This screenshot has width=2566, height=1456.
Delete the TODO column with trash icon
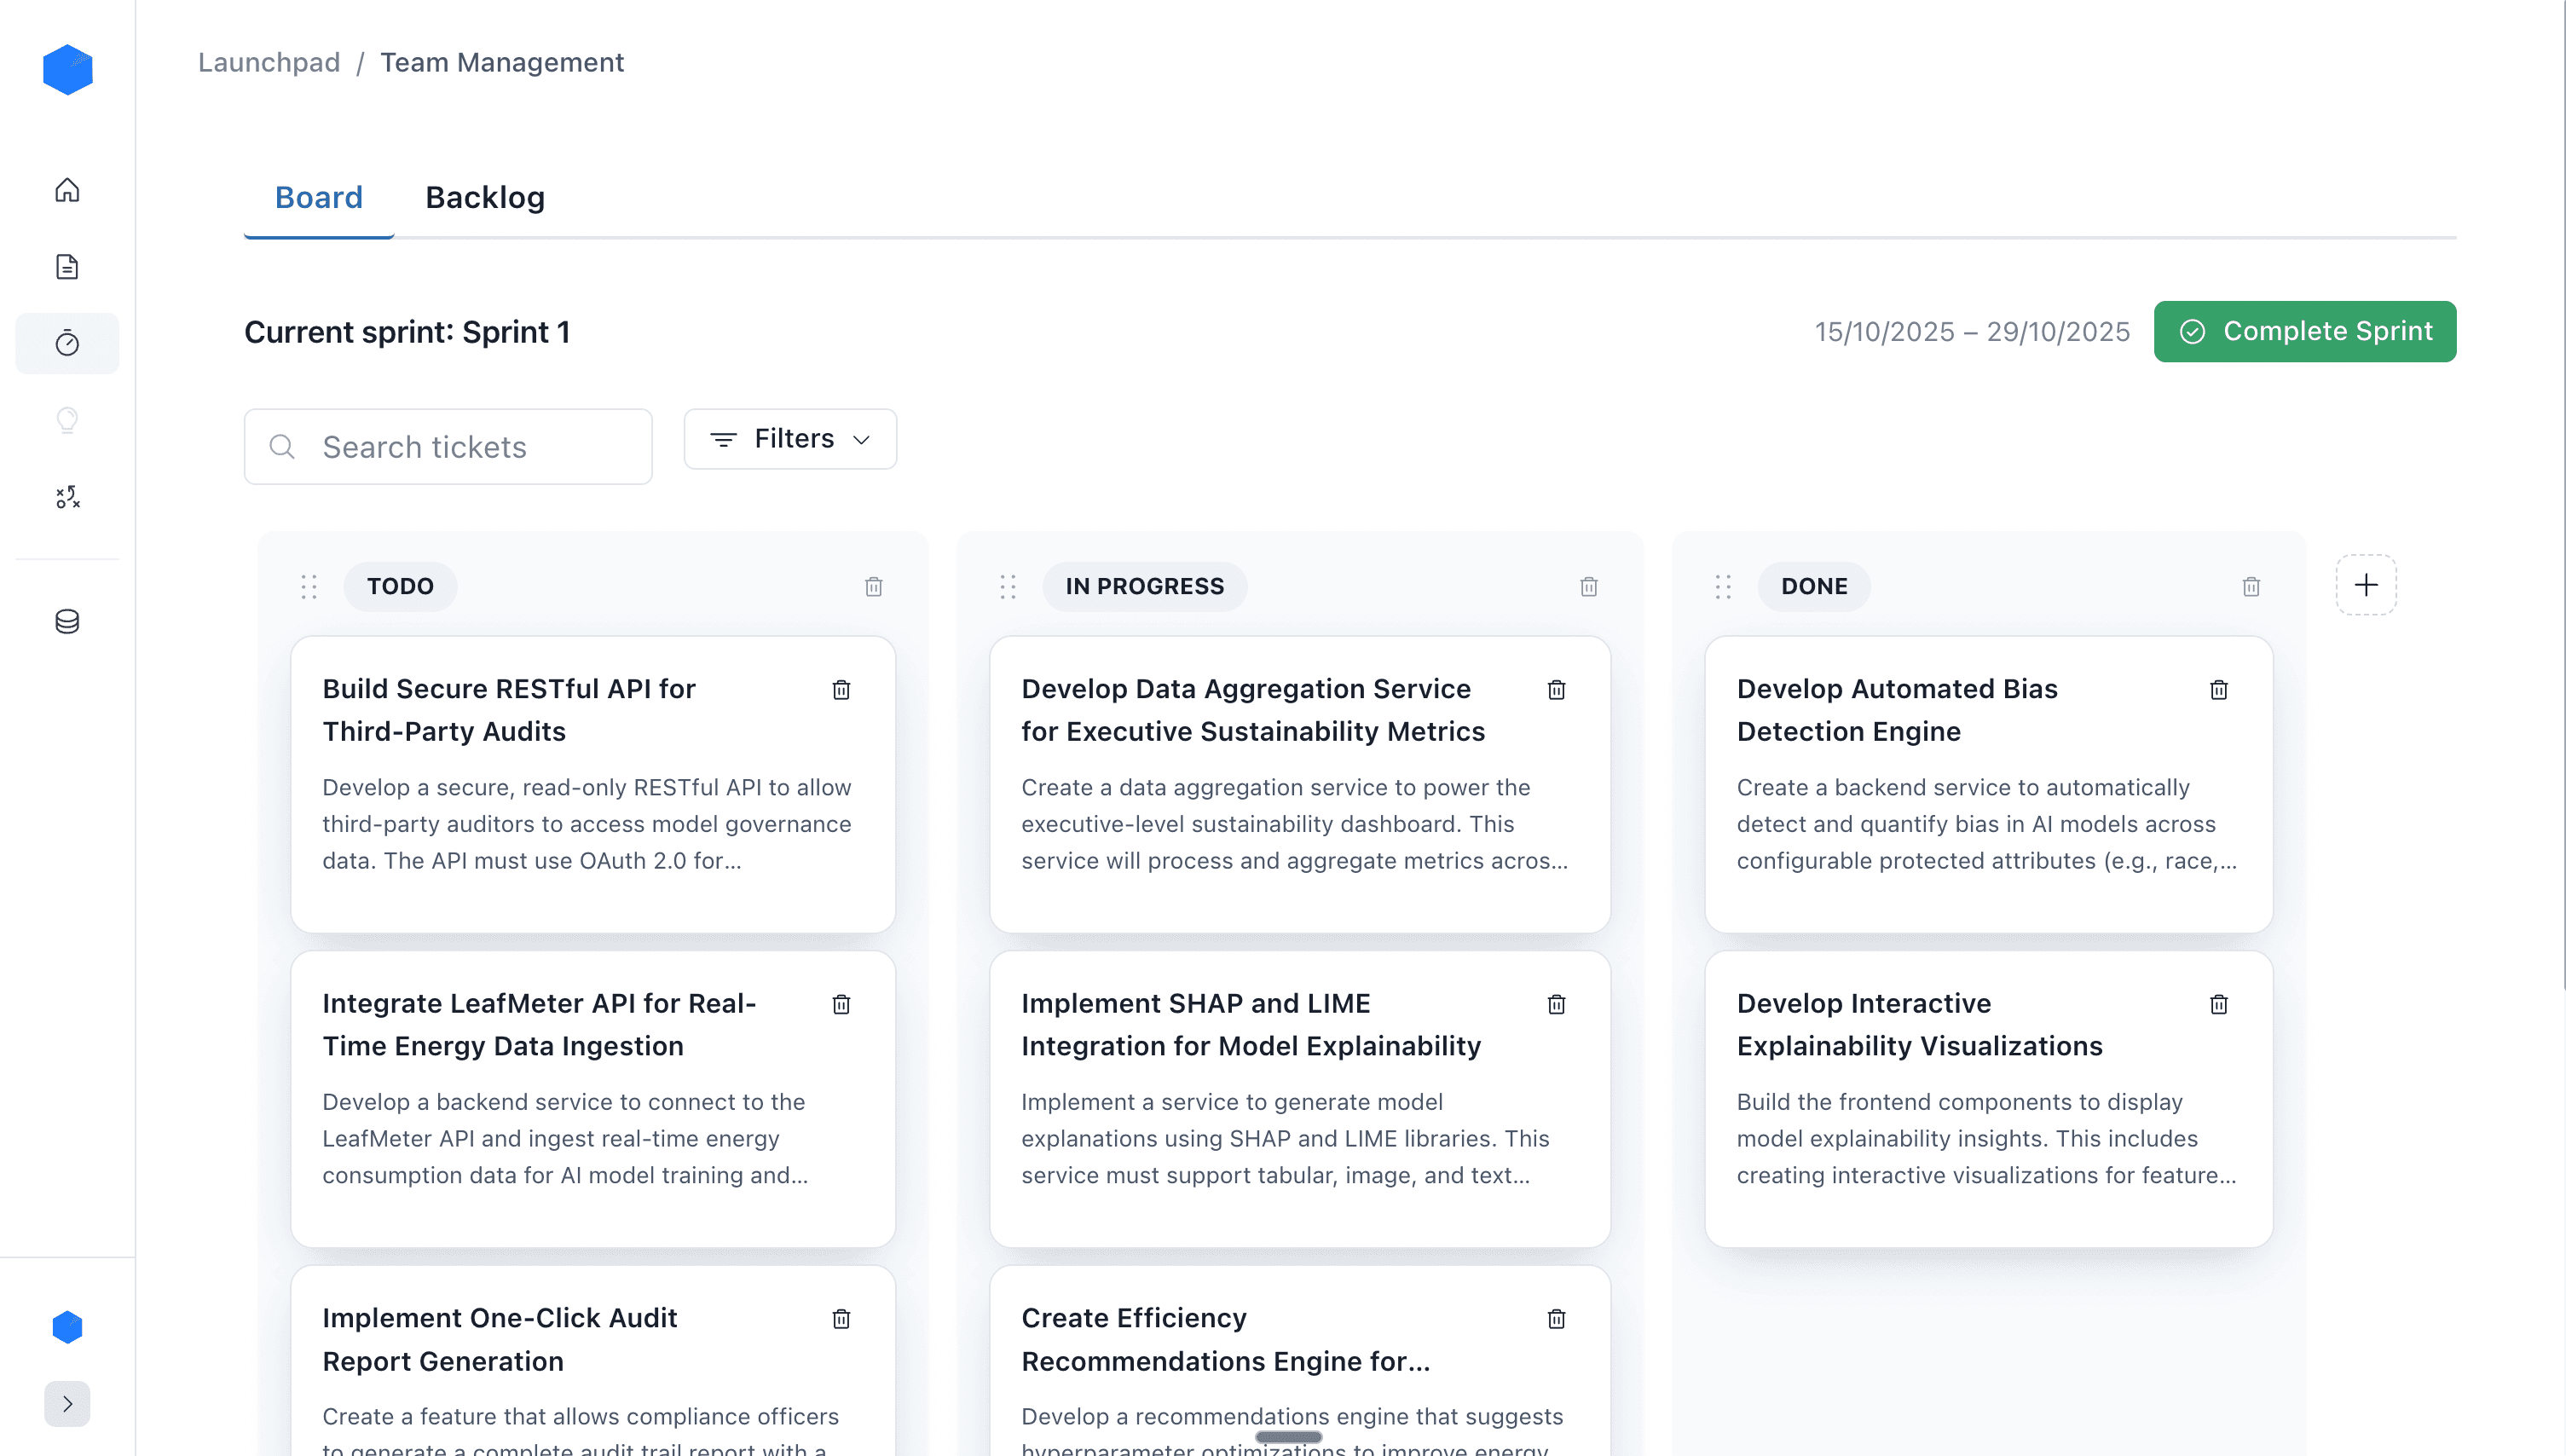[x=873, y=587]
